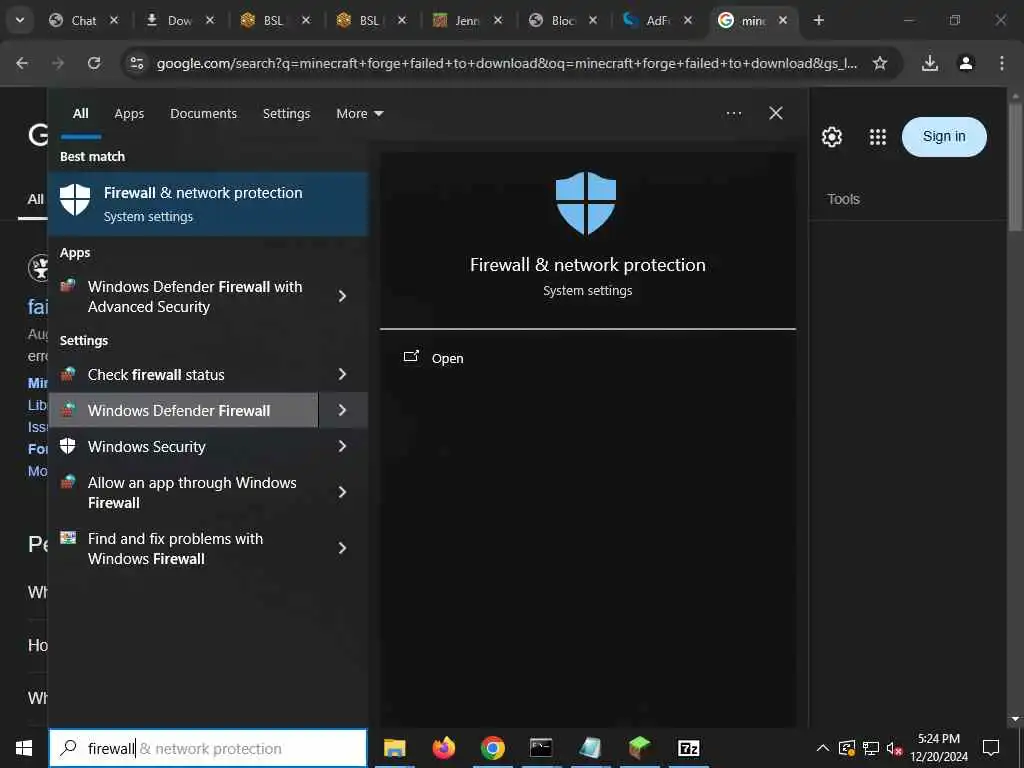This screenshot has width=1024, height=768.
Task: Open a new Chrome tab
Action: 818,20
